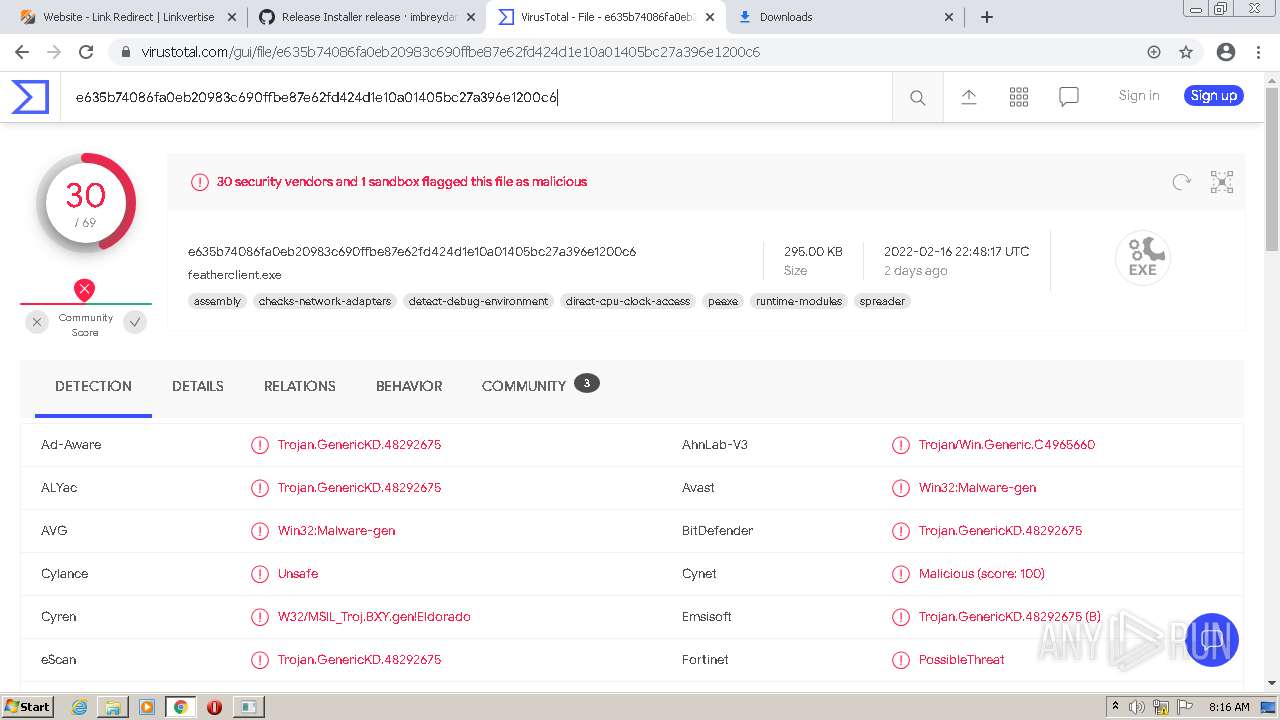This screenshot has width=1280, height=720.
Task: Click the Sign up button
Action: tap(1214, 96)
